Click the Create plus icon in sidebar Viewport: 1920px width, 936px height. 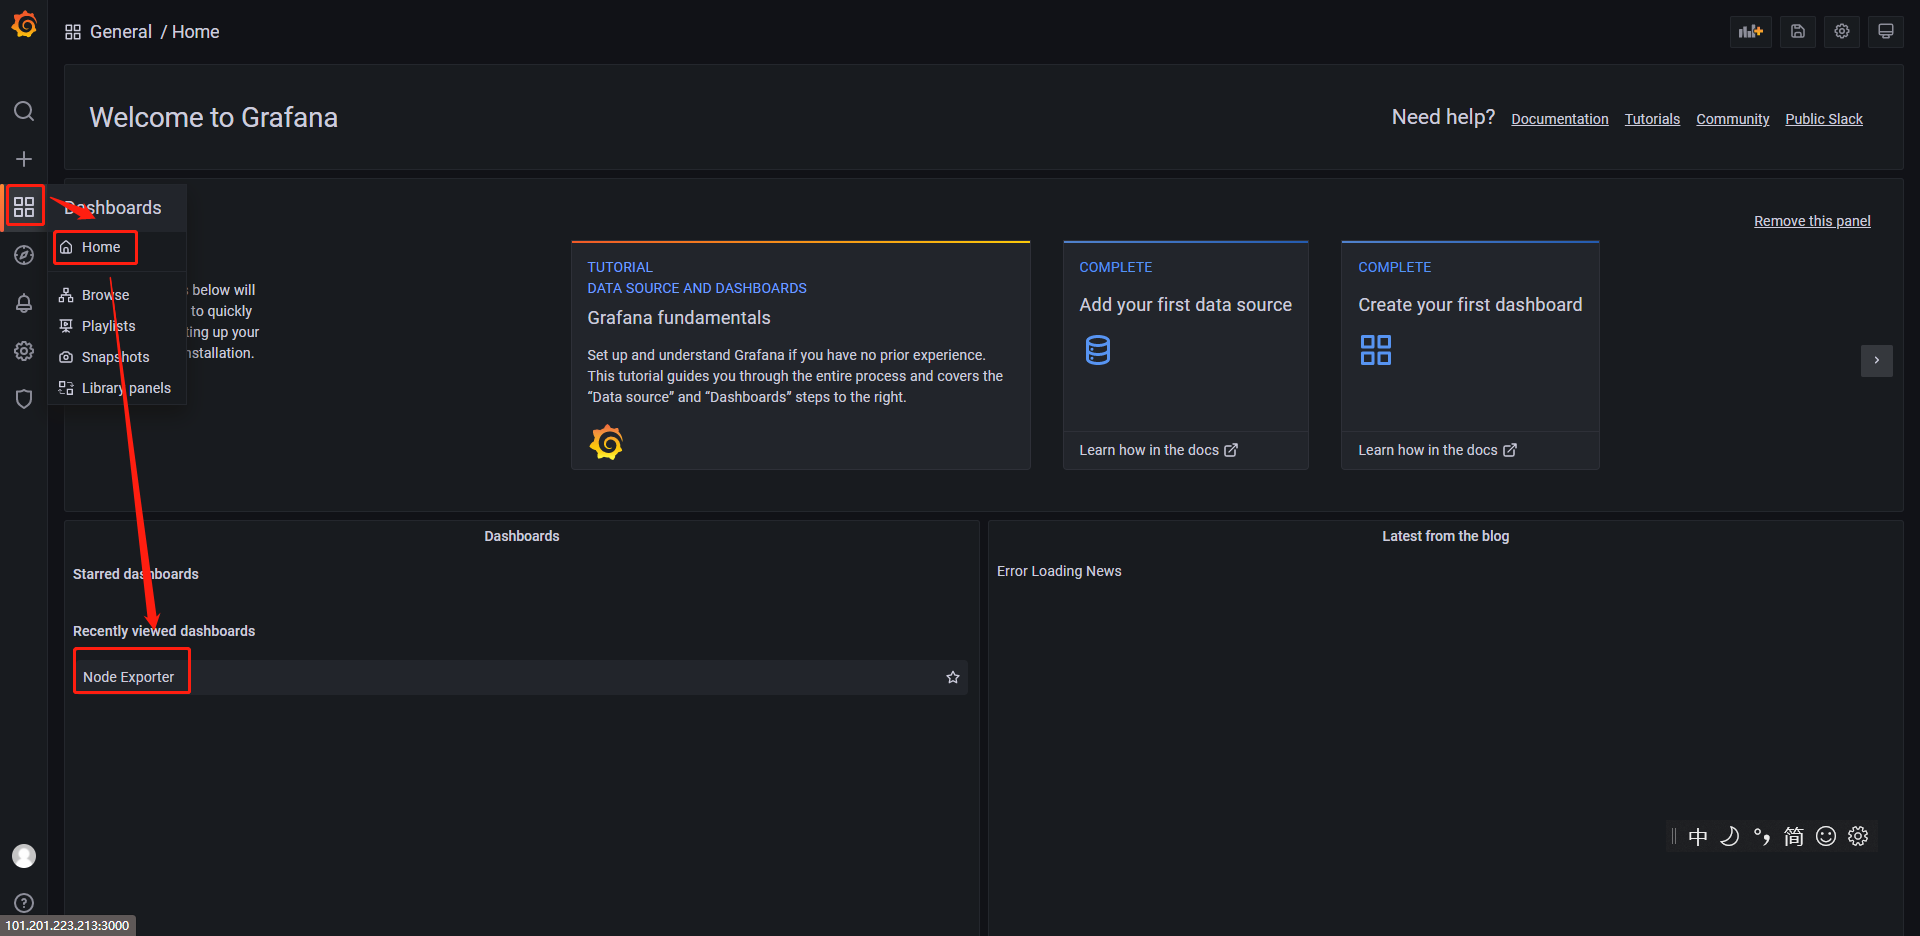pos(24,159)
